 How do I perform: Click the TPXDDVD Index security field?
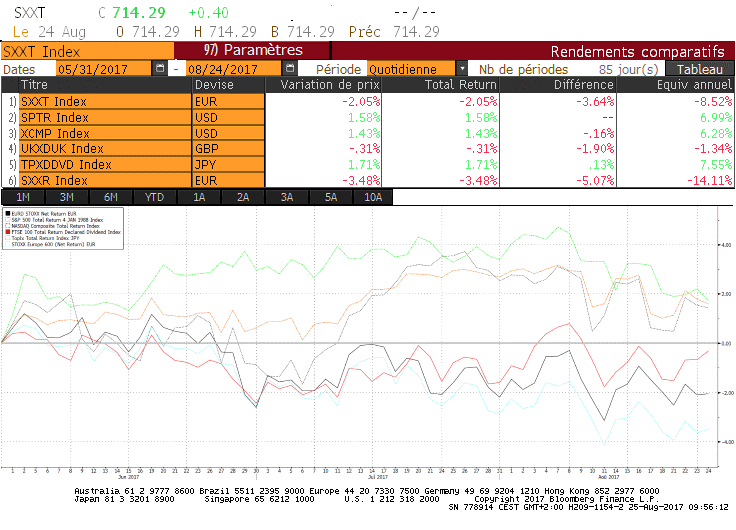(105, 165)
